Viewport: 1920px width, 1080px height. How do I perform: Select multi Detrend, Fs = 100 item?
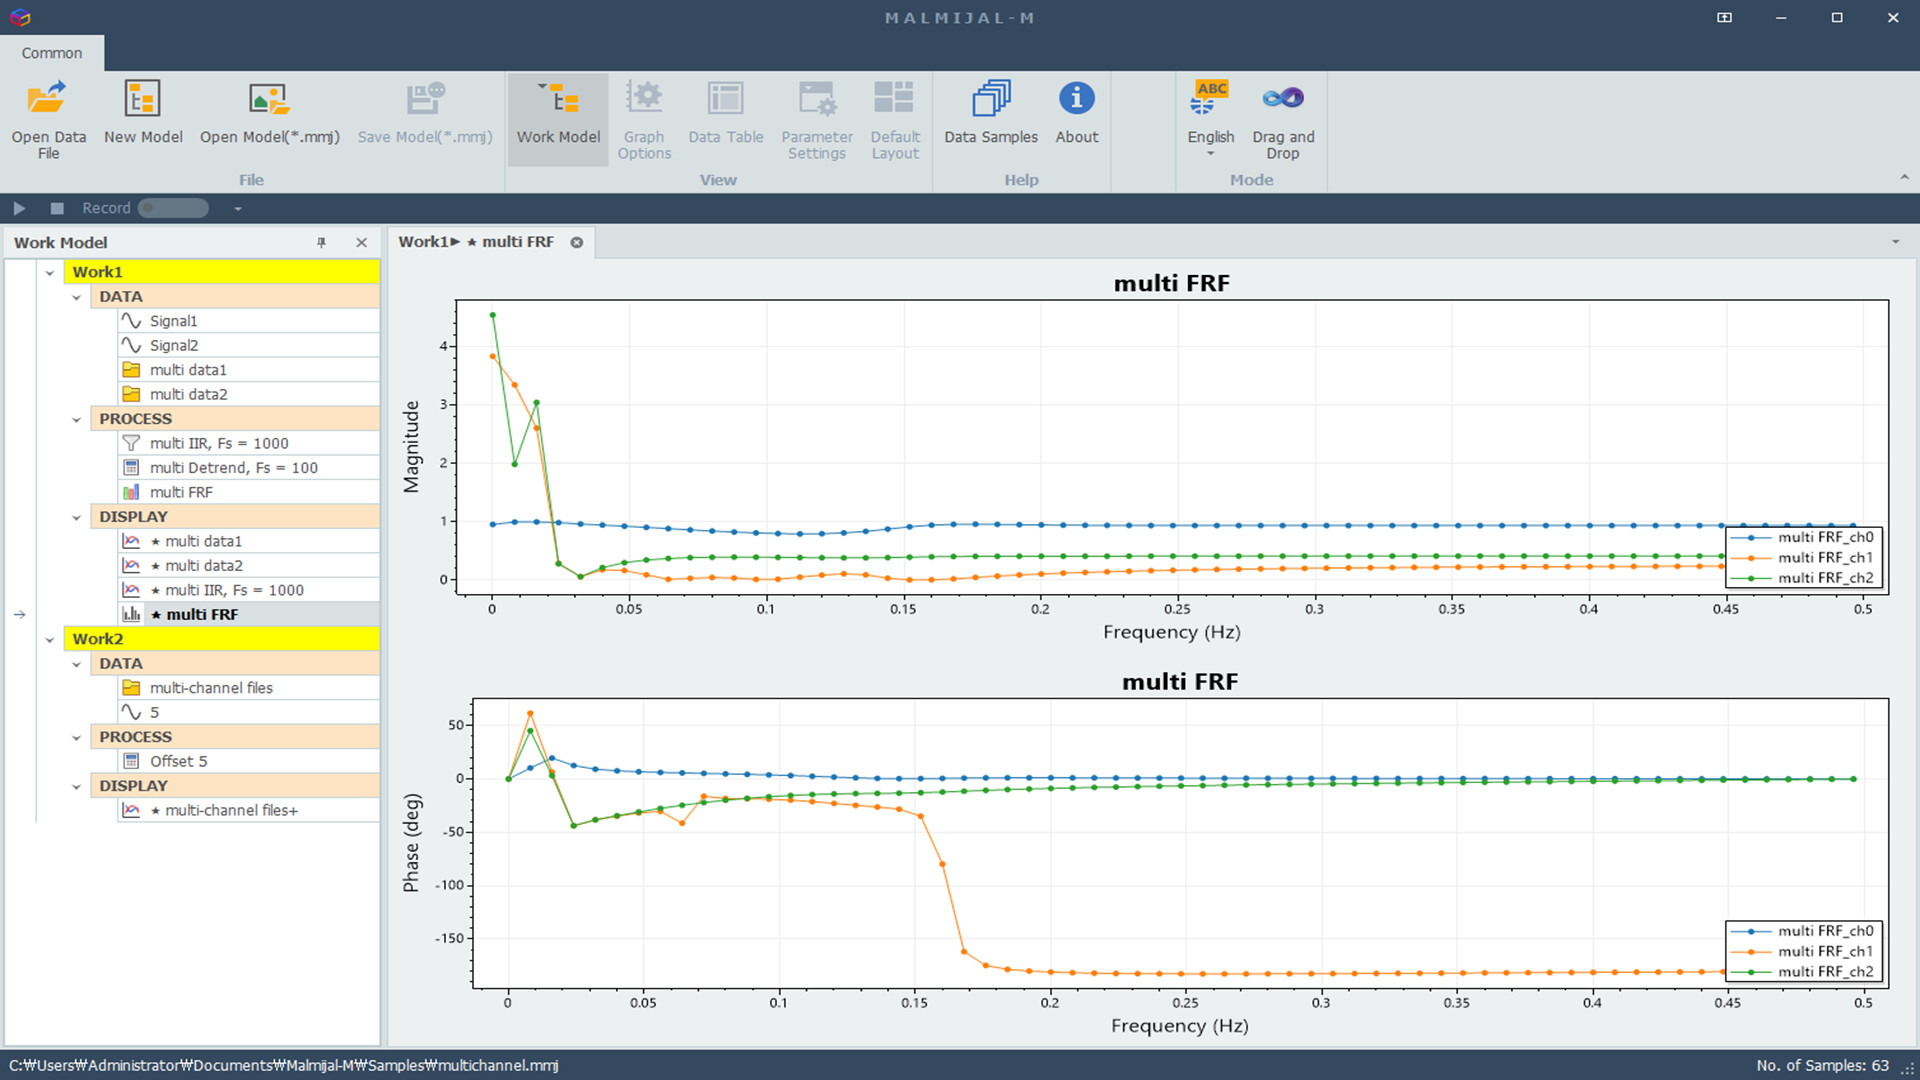(233, 468)
